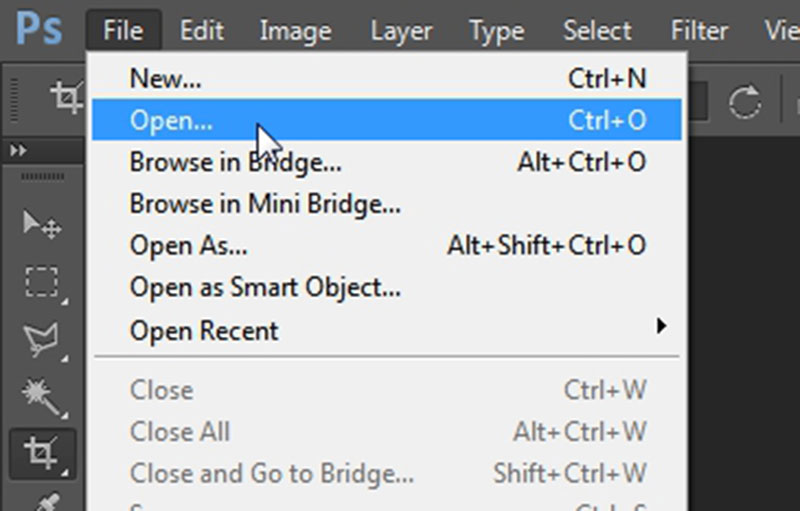
Task: Select the Polygonal Lasso tool
Action: coord(41,339)
